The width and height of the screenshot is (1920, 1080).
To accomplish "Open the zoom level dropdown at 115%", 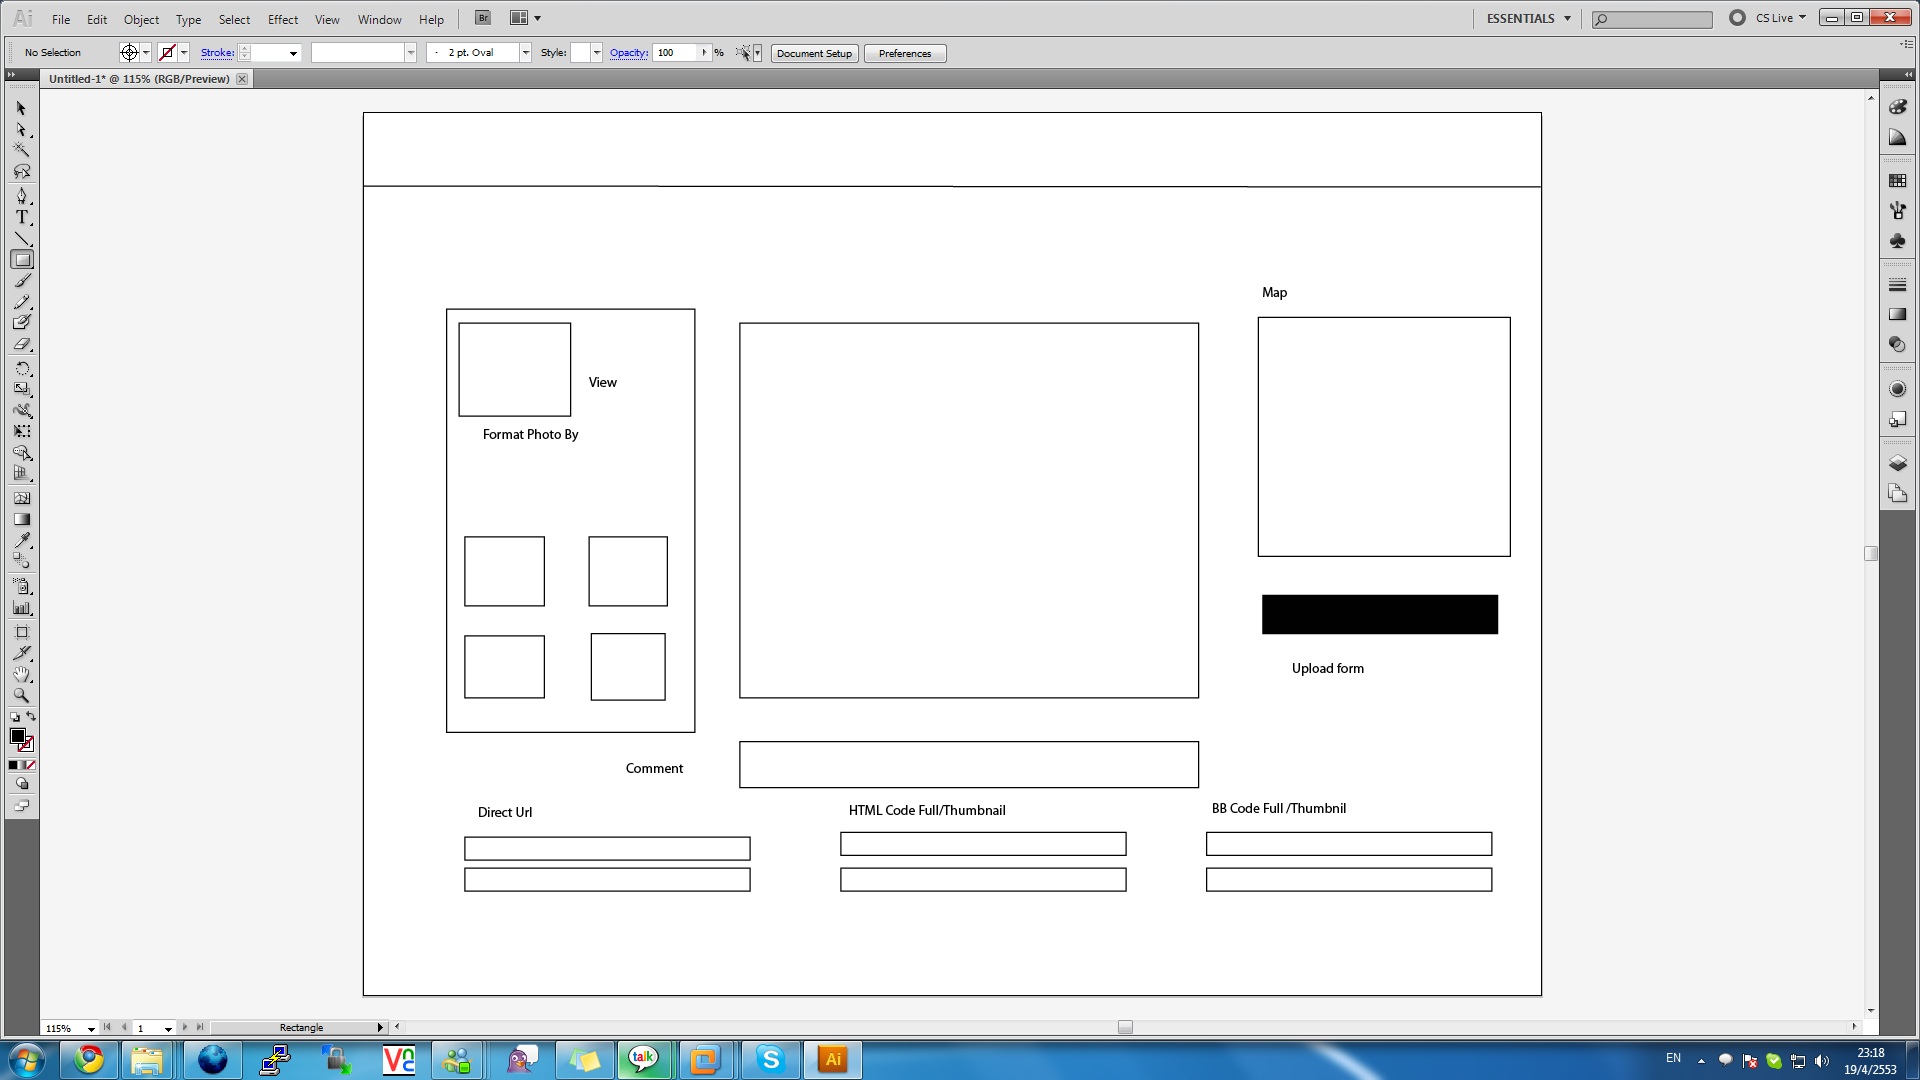I will click(x=91, y=1028).
